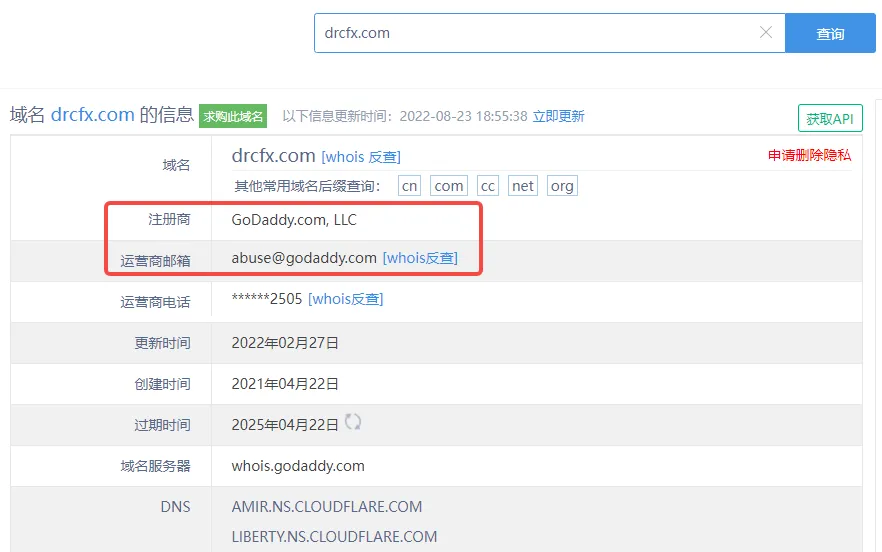Click [whois反查] beside abuse@godaddy.com

click(x=420, y=258)
